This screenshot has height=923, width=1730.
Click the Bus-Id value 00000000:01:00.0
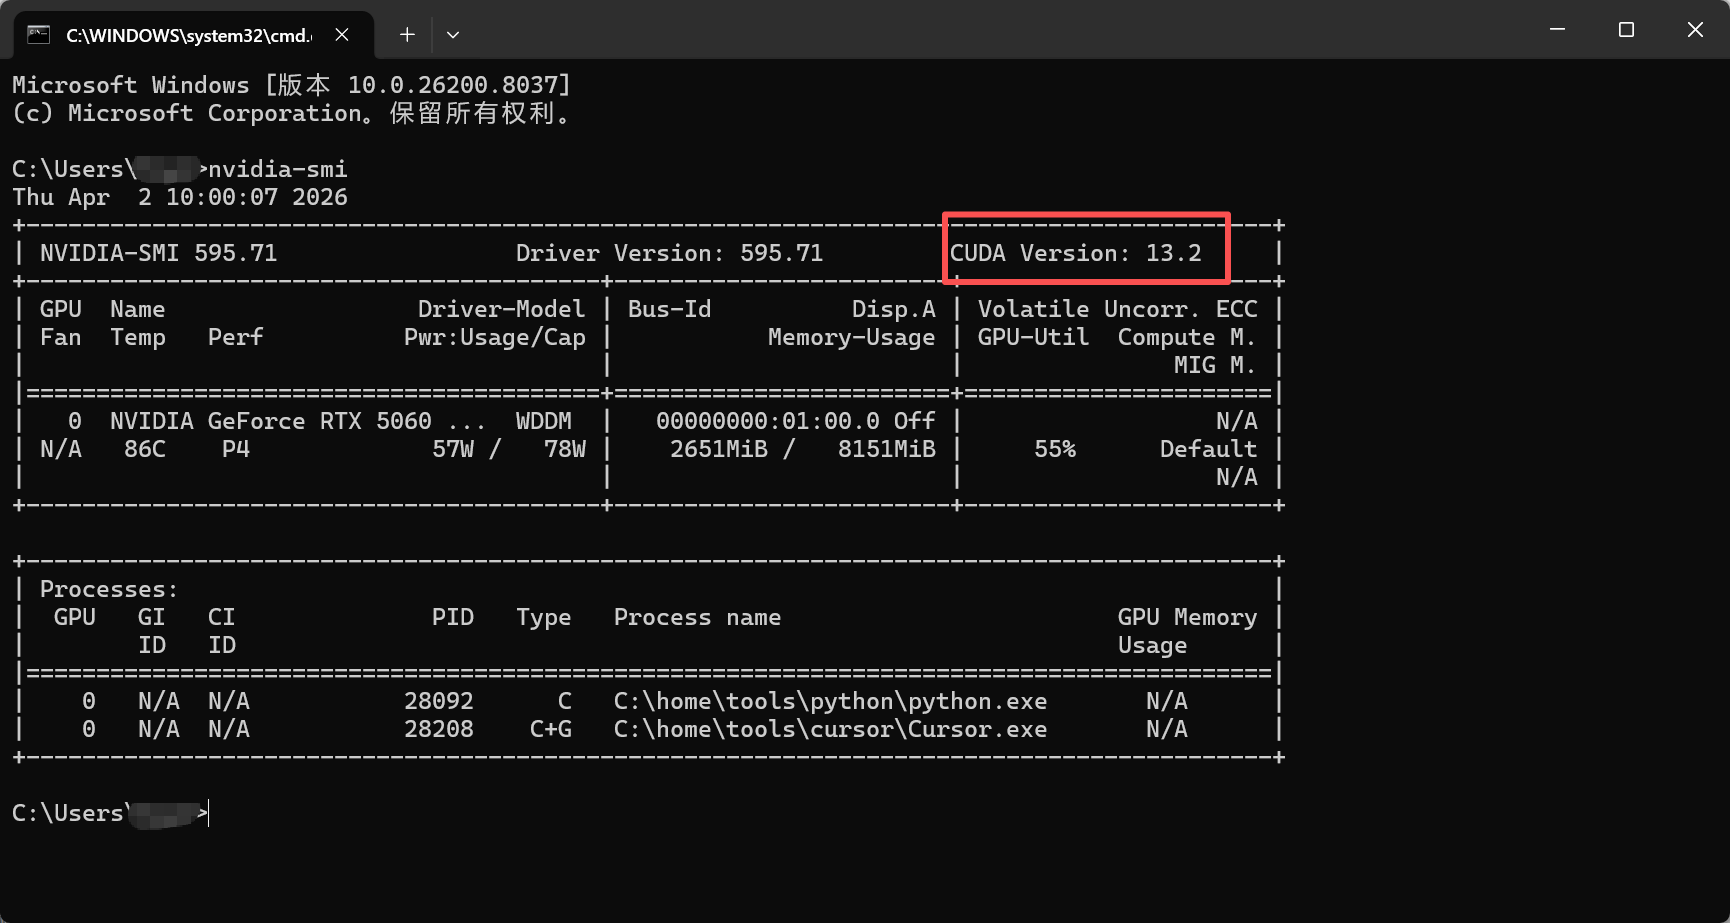pyautogui.click(x=768, y=421)
